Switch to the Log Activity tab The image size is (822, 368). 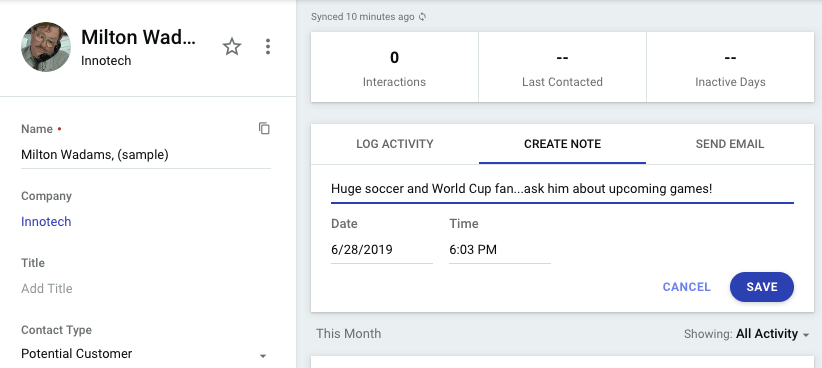[395, 144]
